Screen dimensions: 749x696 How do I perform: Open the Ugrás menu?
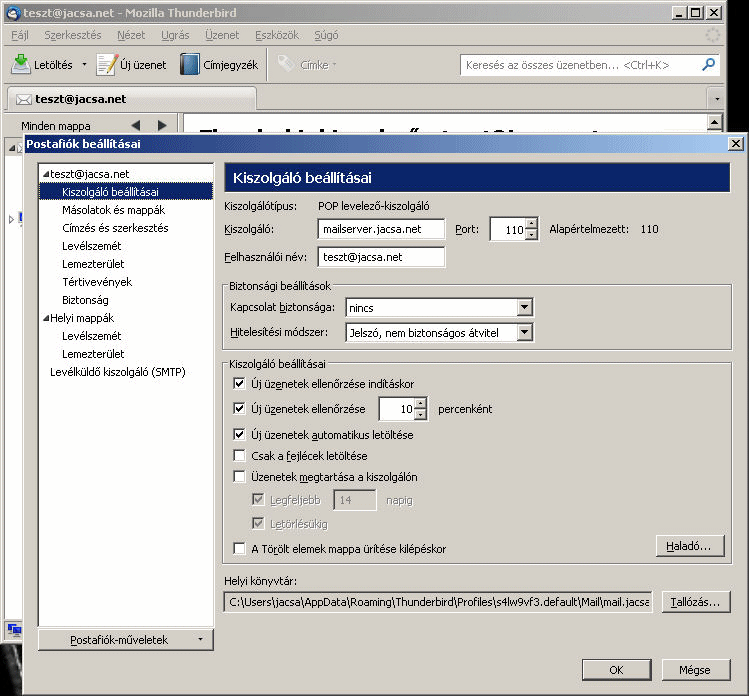click(175, 35)
